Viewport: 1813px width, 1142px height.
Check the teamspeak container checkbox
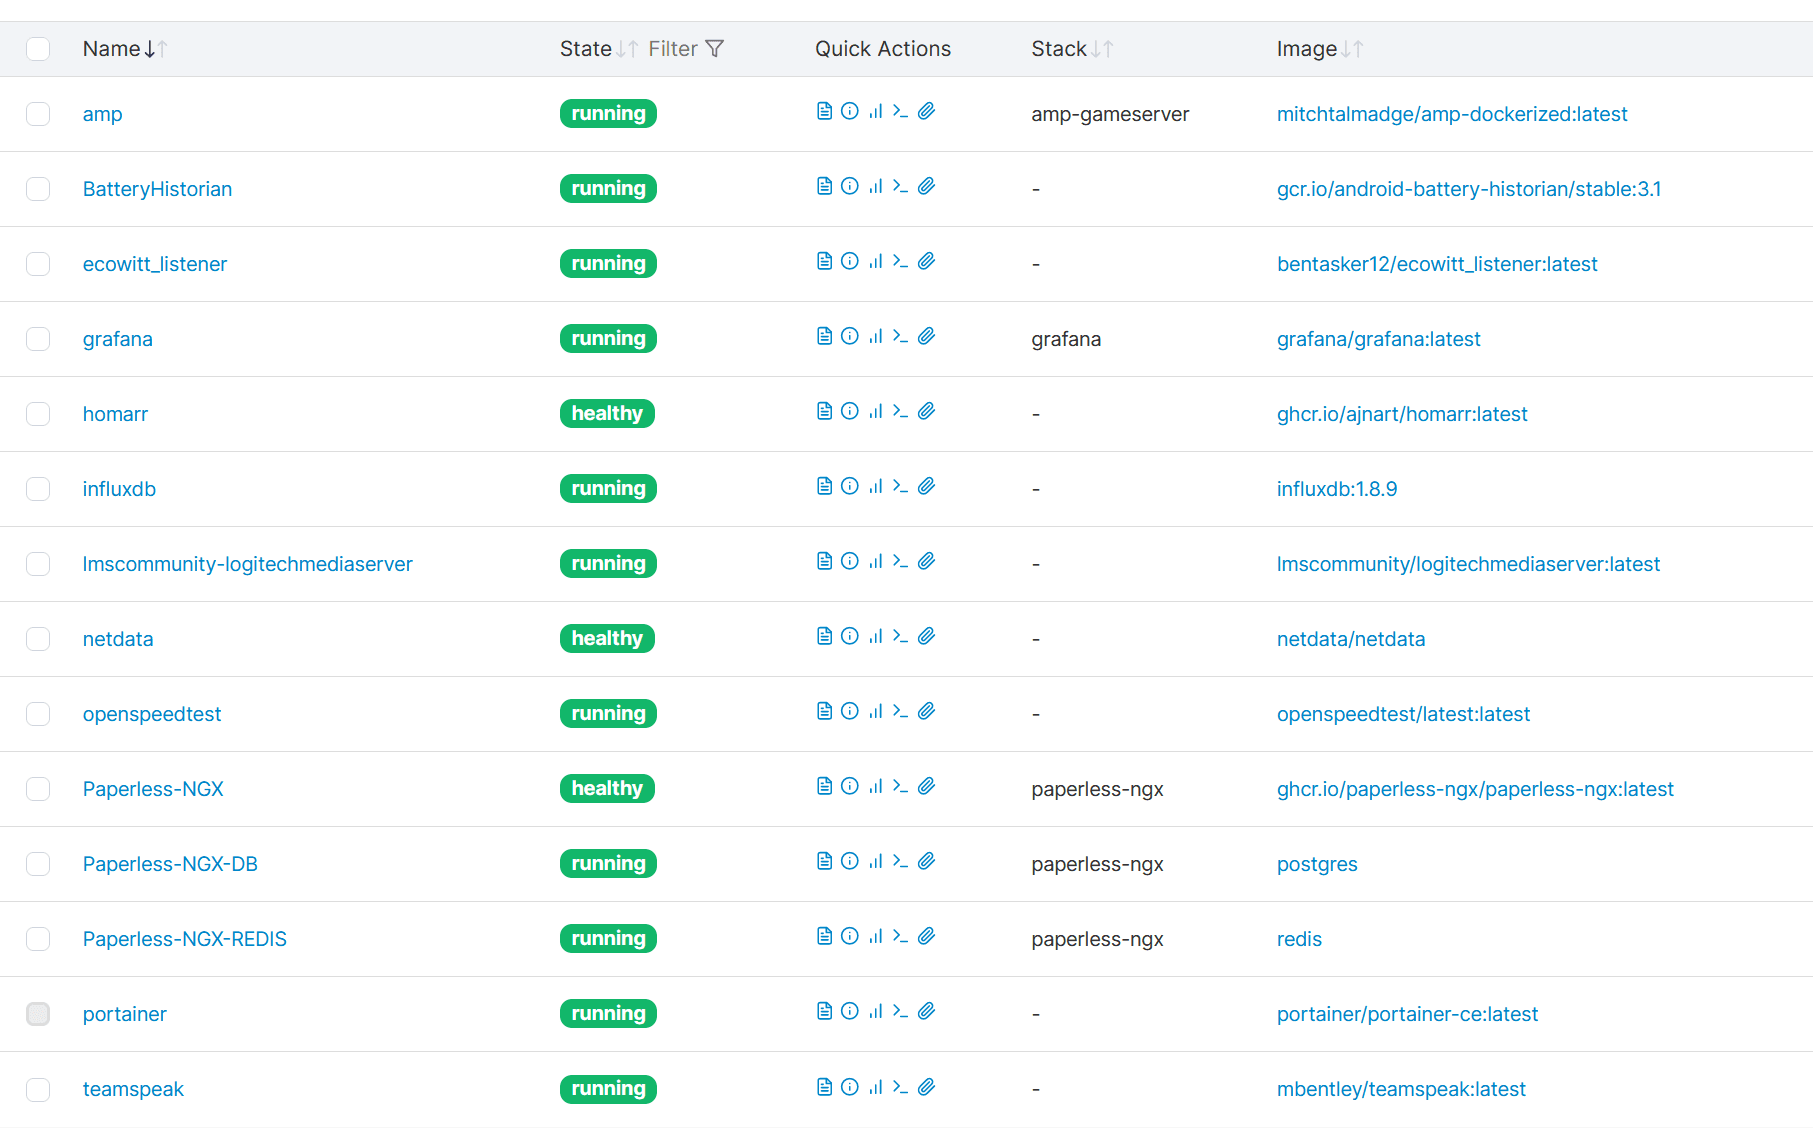[38, 1089]
